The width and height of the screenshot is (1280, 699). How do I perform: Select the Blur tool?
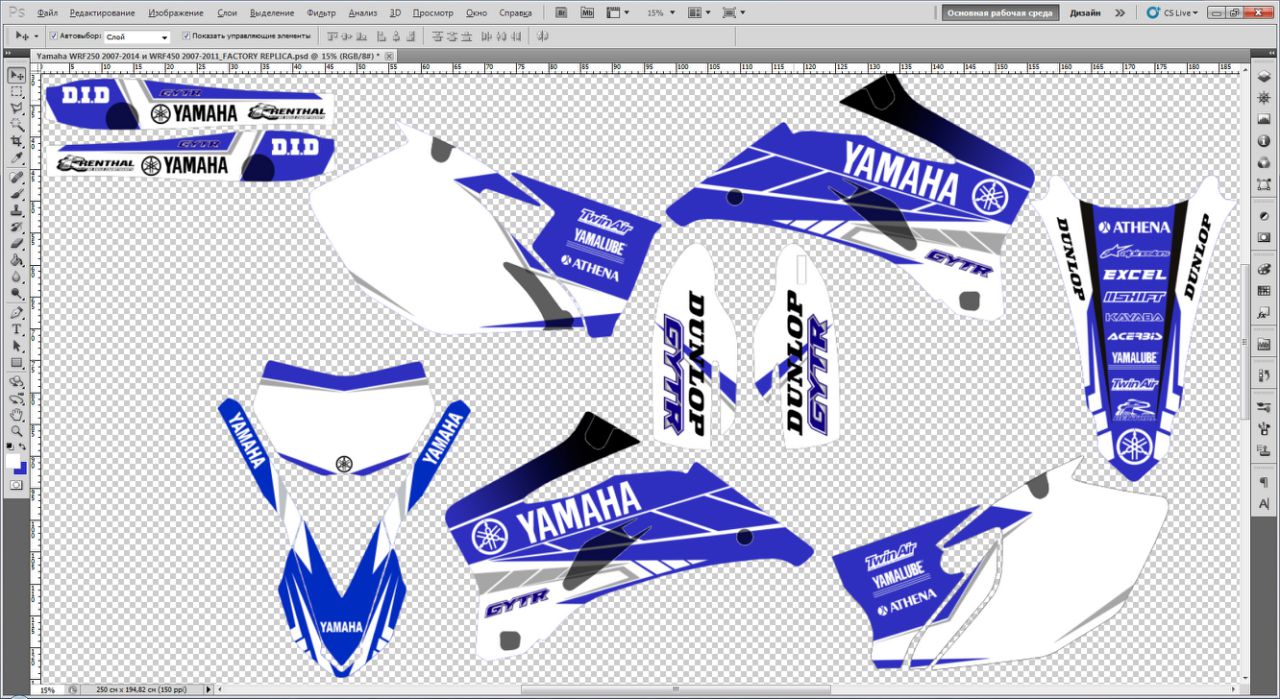click(x=17, y=276)
